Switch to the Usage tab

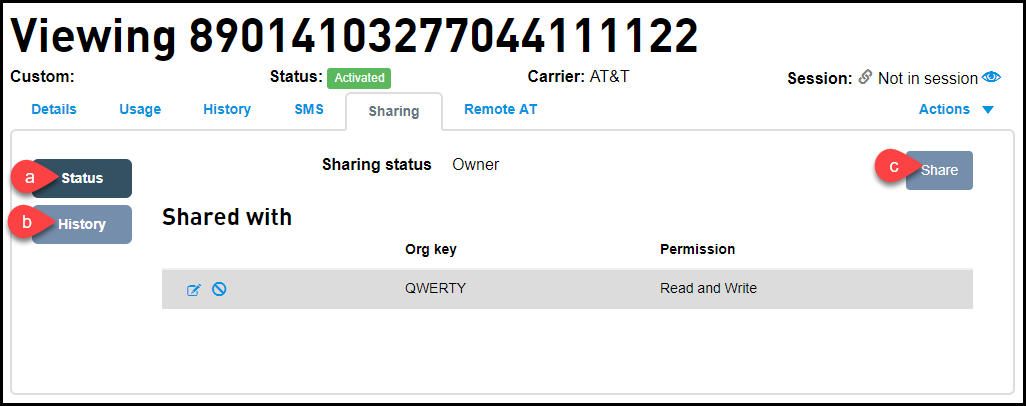point(140,109)
